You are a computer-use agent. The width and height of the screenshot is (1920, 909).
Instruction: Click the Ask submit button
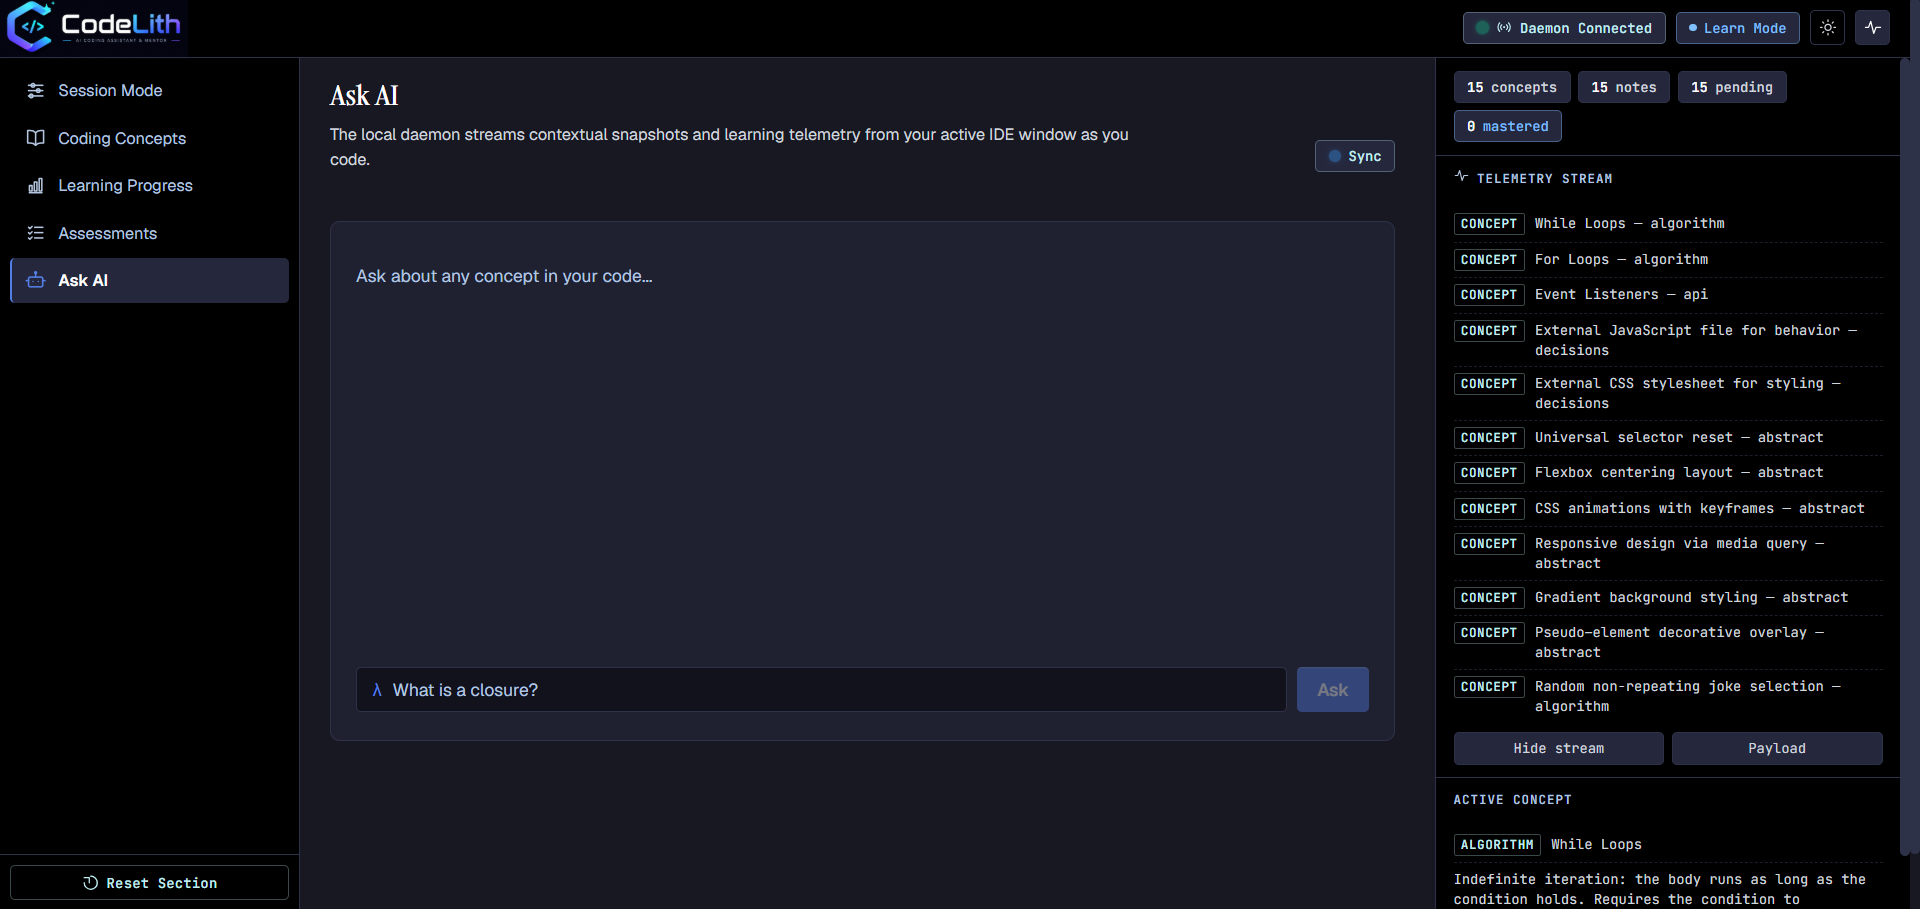point(1332,690)
